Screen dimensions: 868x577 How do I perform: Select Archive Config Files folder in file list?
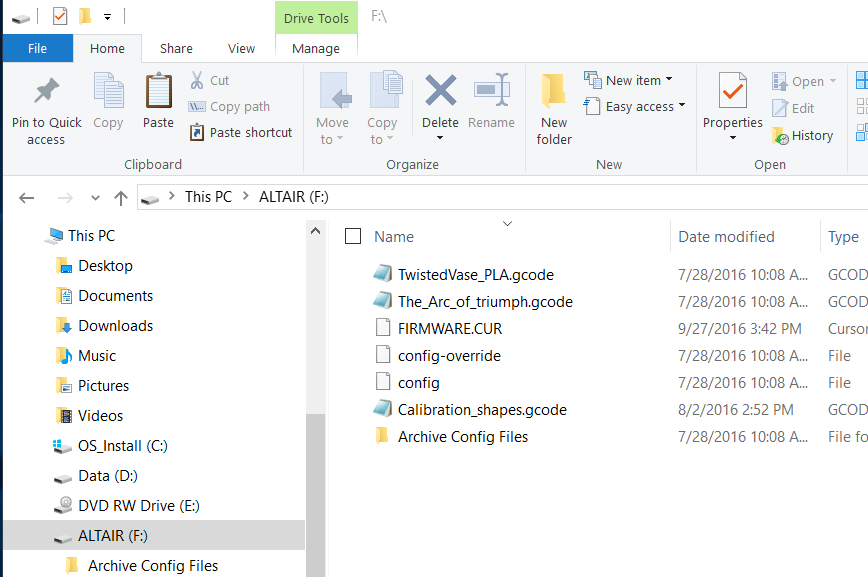click(463, 436)
